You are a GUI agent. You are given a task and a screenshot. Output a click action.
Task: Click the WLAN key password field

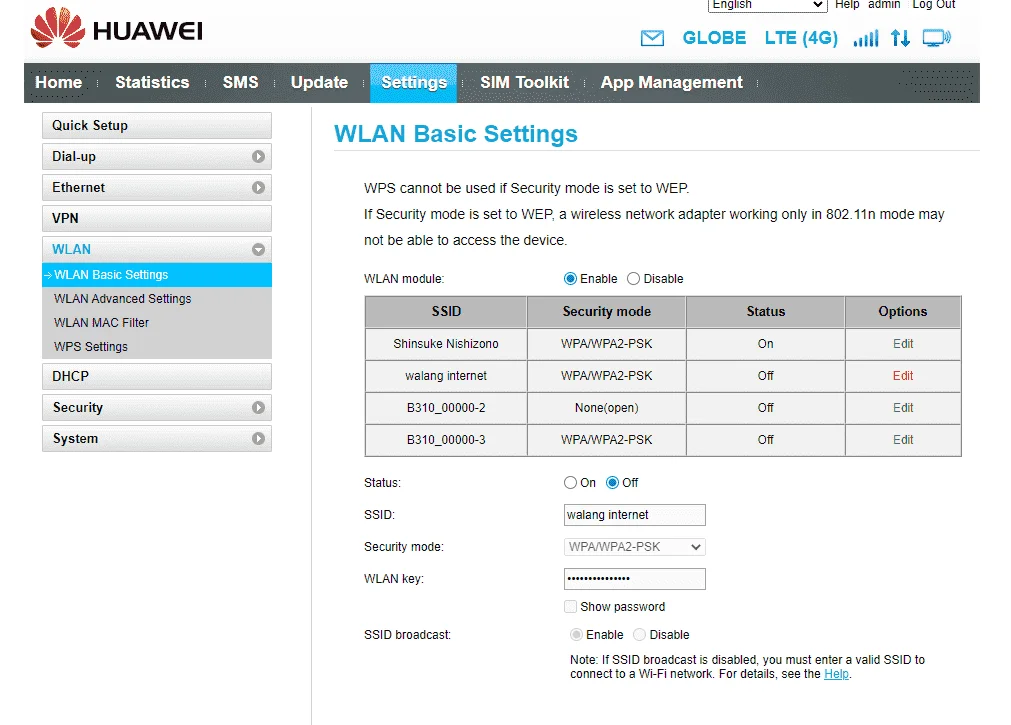tap(634, 579)
